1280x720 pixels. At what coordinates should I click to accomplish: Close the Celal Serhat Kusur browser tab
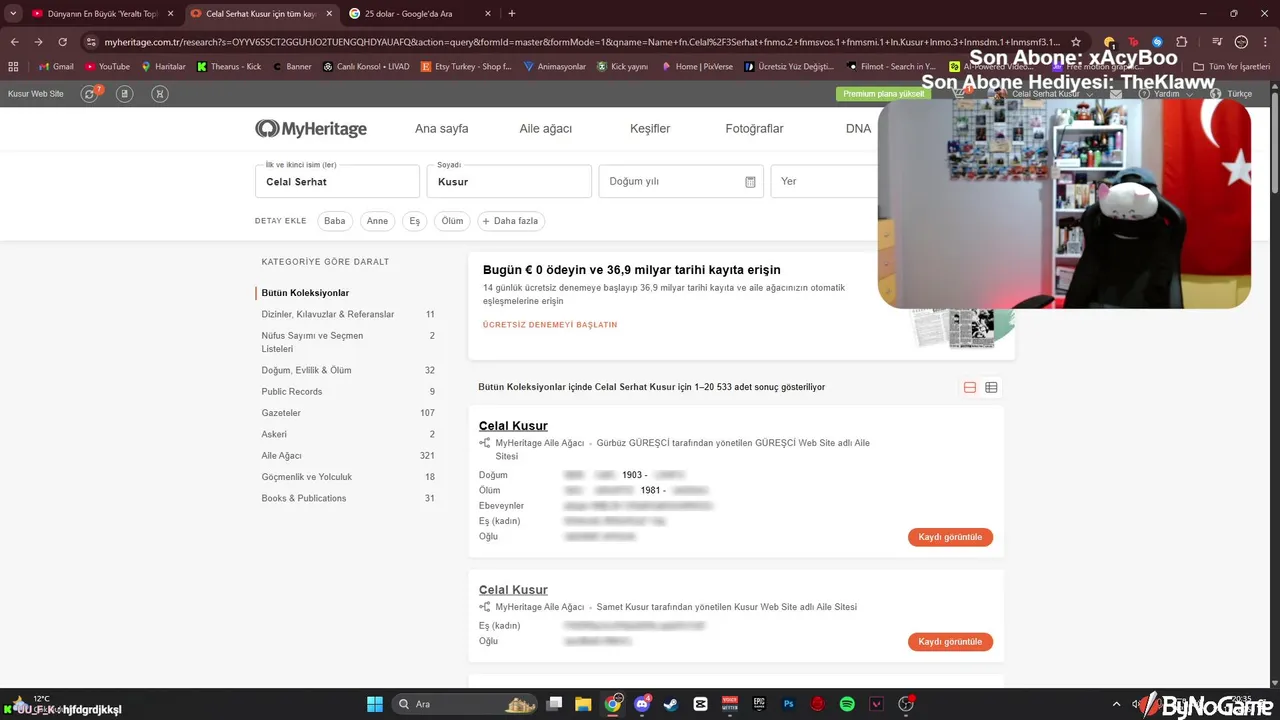click(329, 14)
